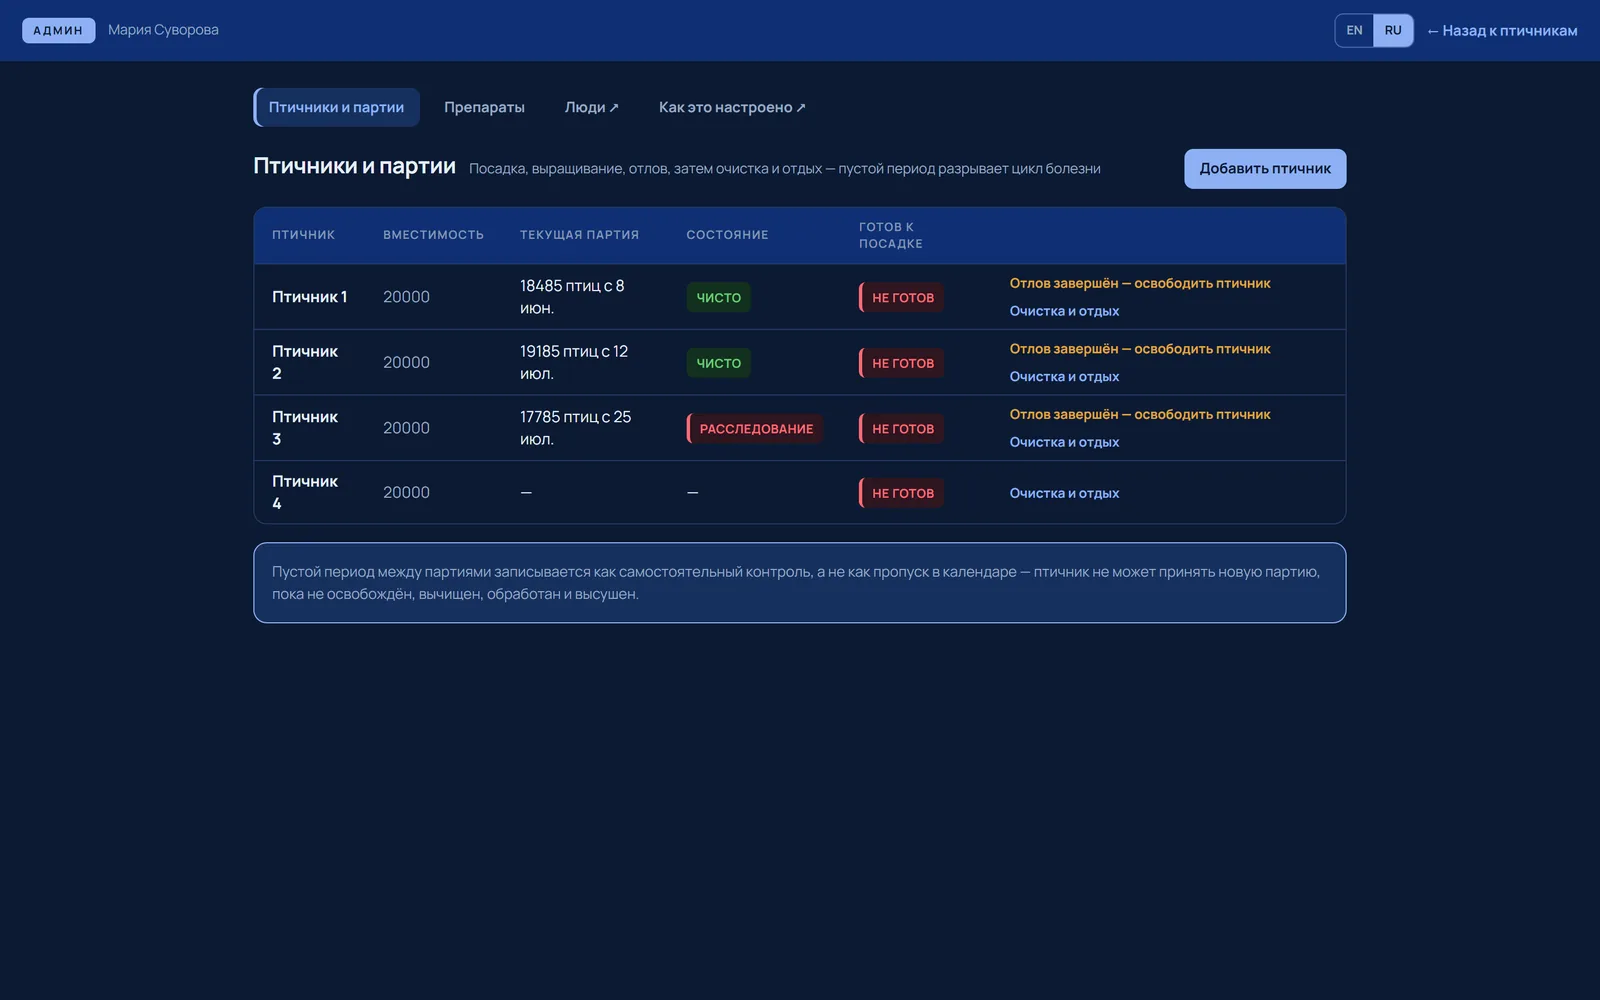Click 'Очистка и отдых' for Птичник 3
Viewport: 1600px width, 1000px height.
1064,442
